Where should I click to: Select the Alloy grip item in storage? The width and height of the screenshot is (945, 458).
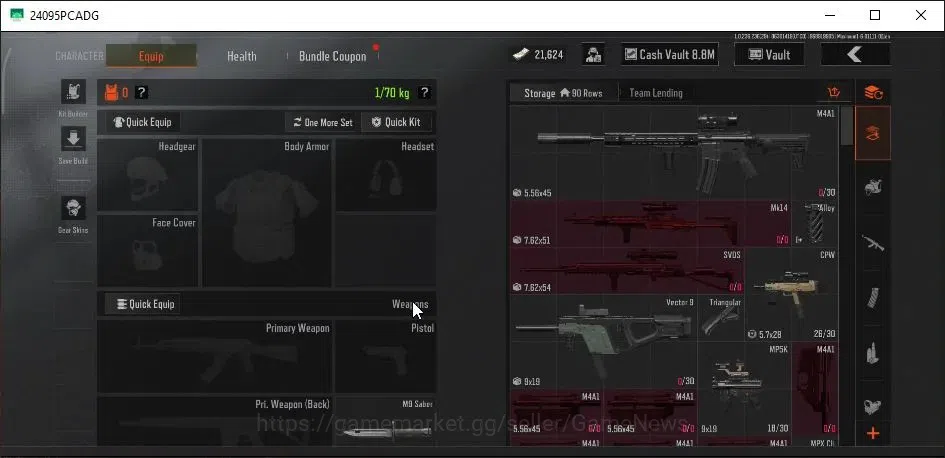(815, 224)
